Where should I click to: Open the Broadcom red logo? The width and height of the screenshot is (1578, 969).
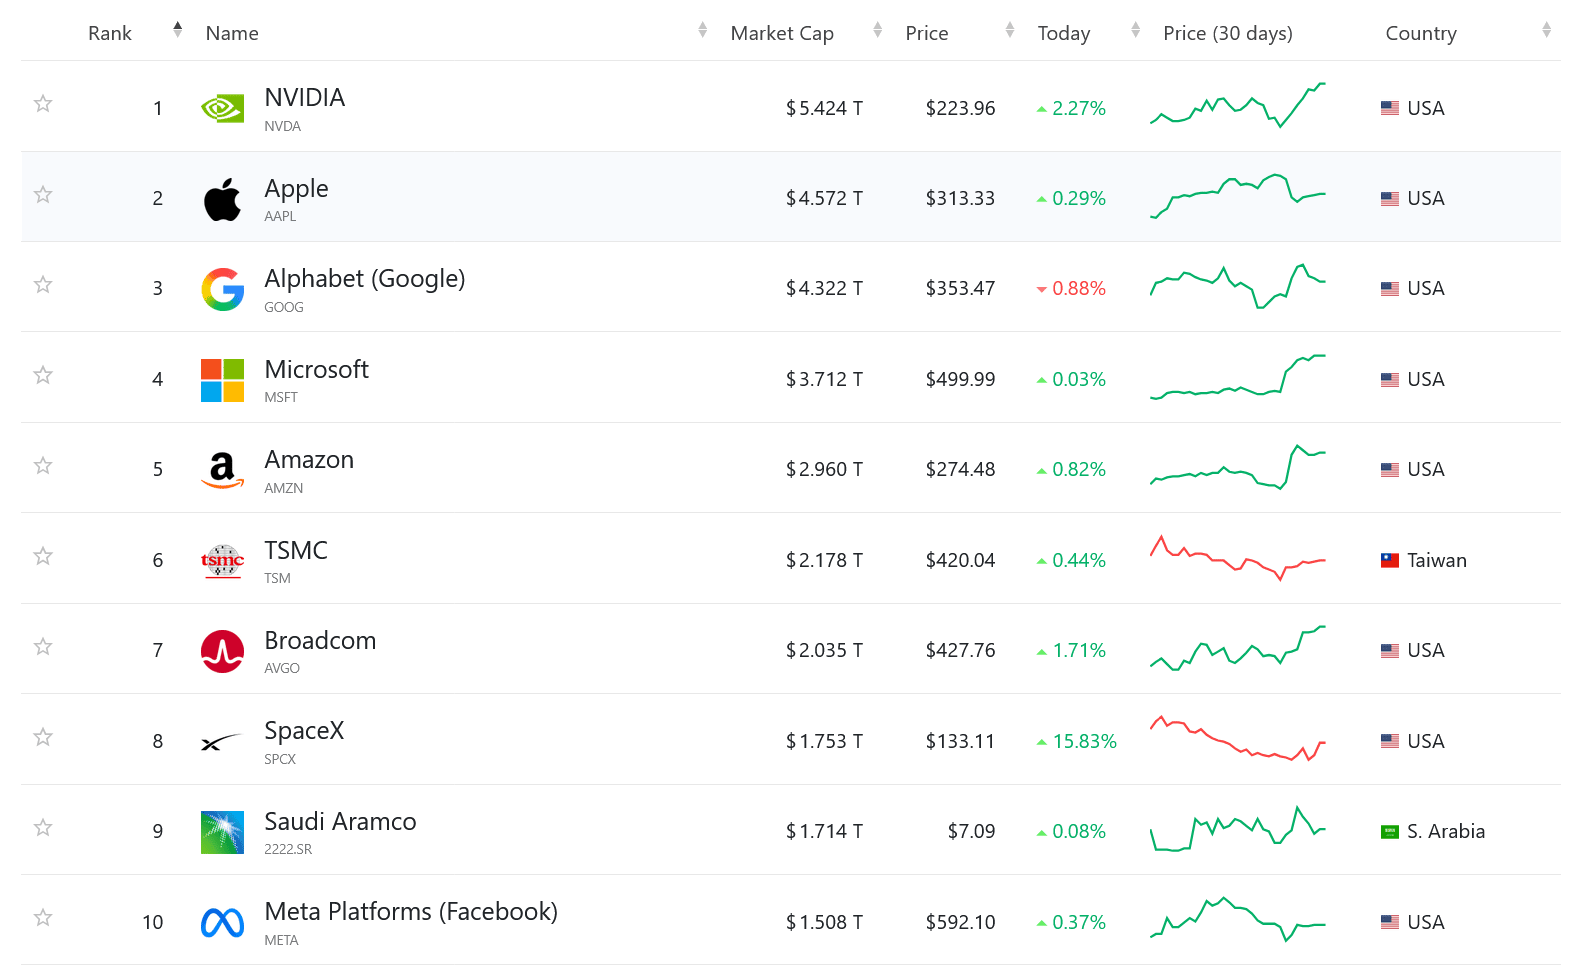pyautogui.click(x=222, y=651)
